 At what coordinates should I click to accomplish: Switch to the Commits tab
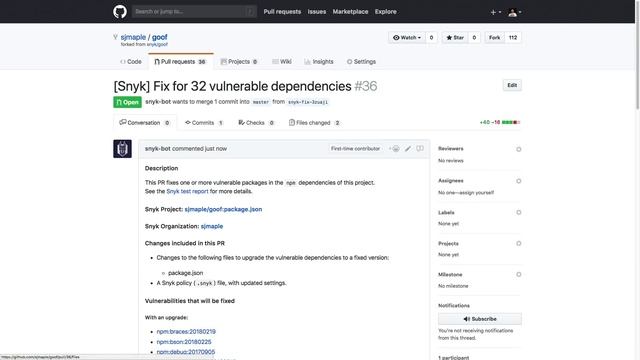pos(204,122)
